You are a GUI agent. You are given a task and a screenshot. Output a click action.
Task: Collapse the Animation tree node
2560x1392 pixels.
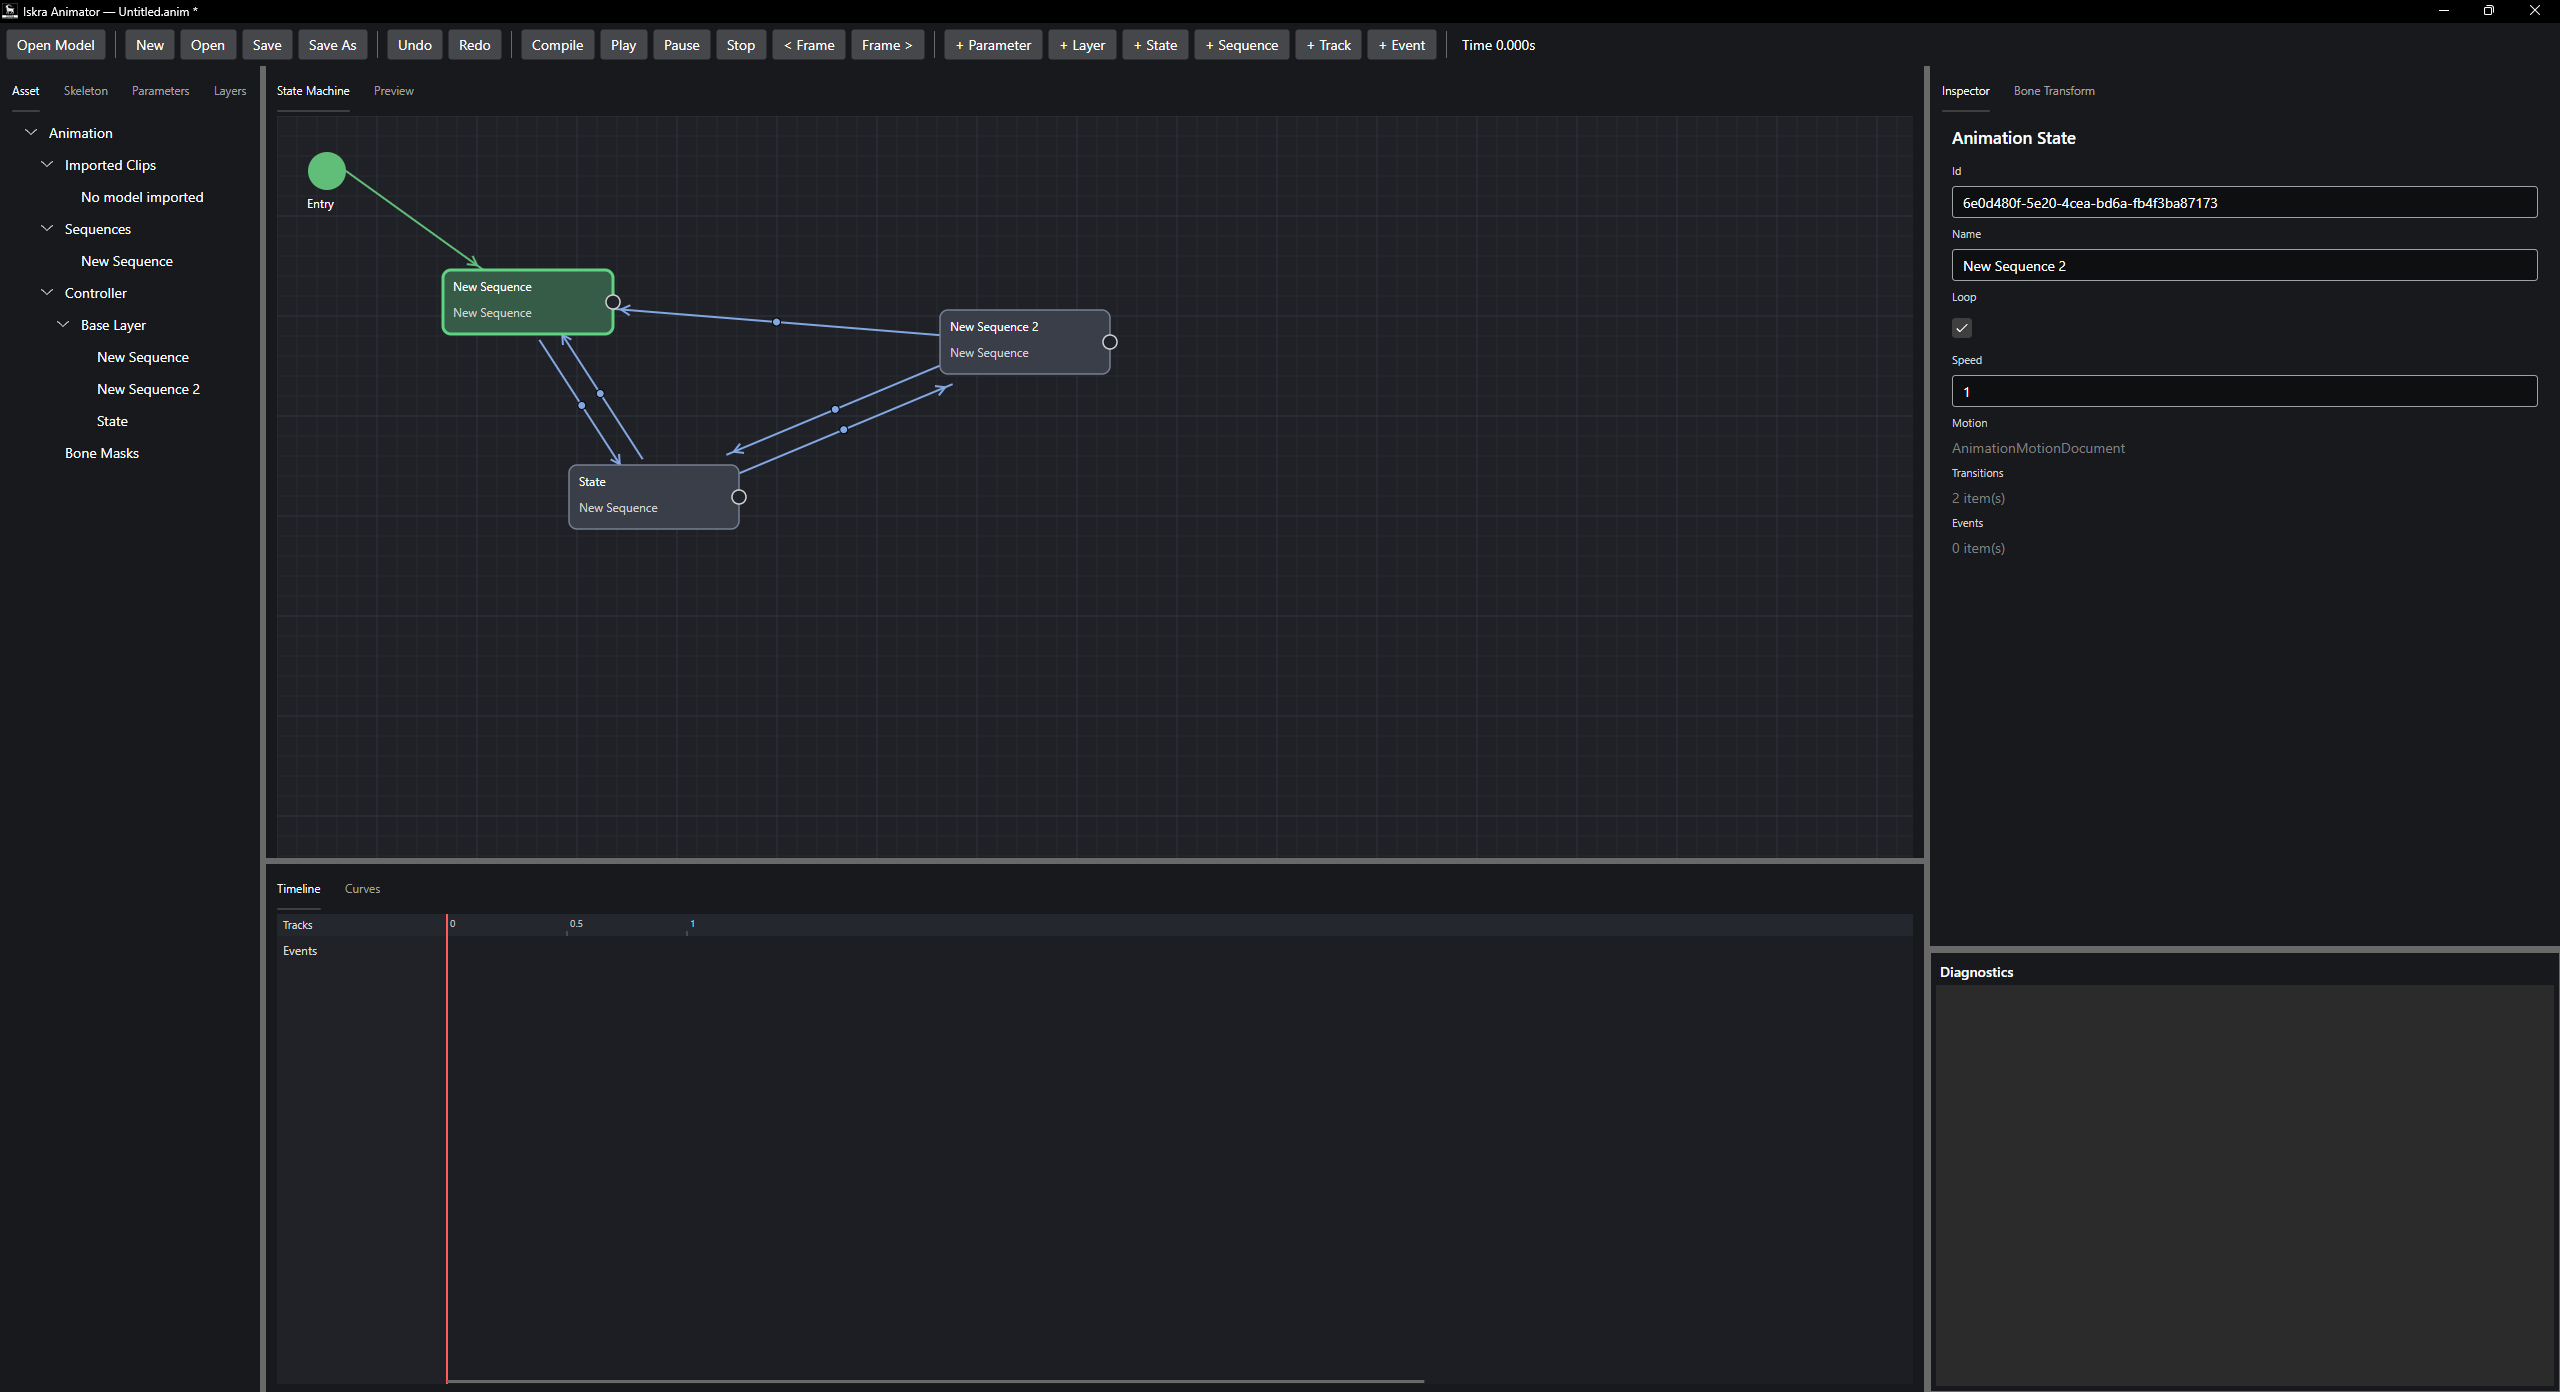(31, 132)
